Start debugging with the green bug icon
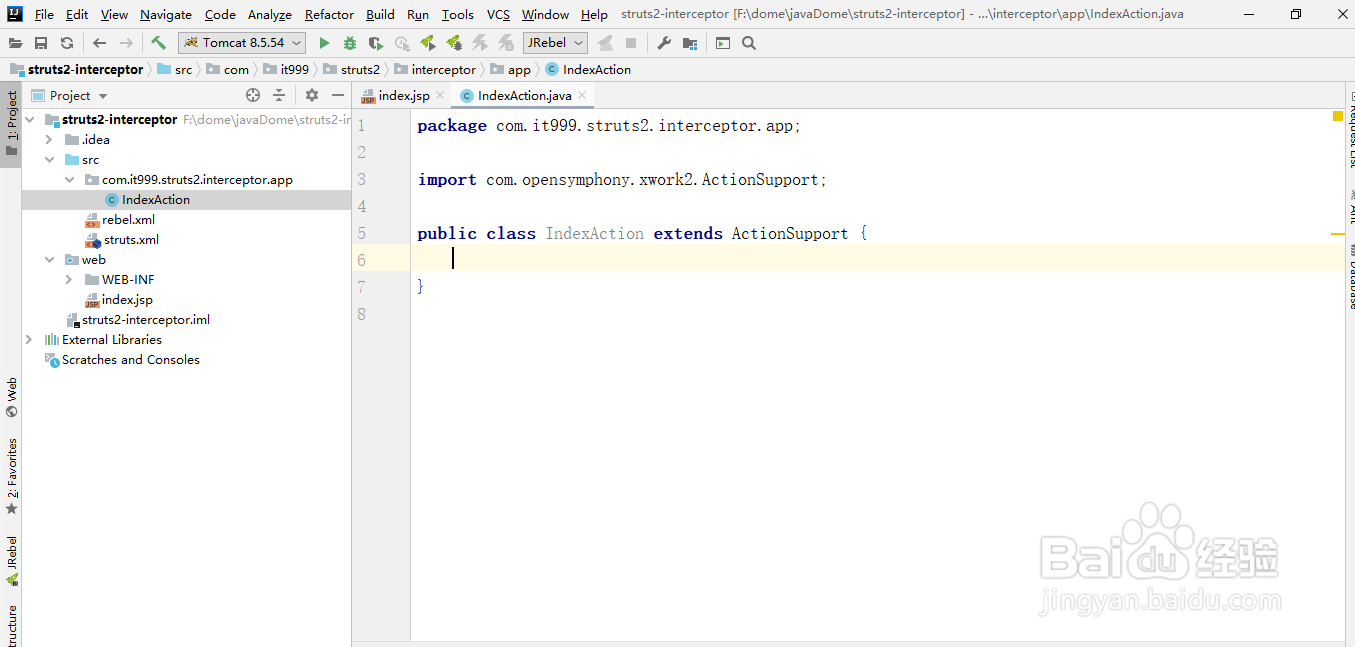Image resolution: width=1355 pixels, height=647 pixels. 350,43
